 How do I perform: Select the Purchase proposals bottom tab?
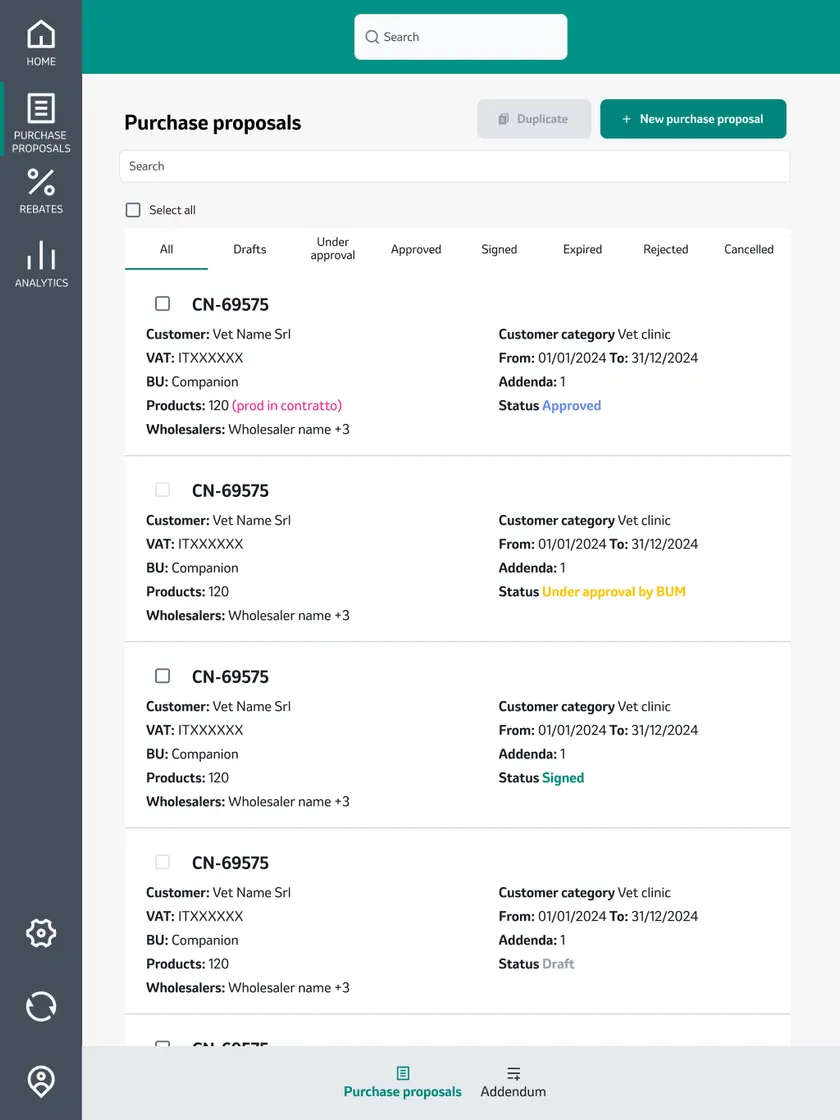coord(402,1083)
